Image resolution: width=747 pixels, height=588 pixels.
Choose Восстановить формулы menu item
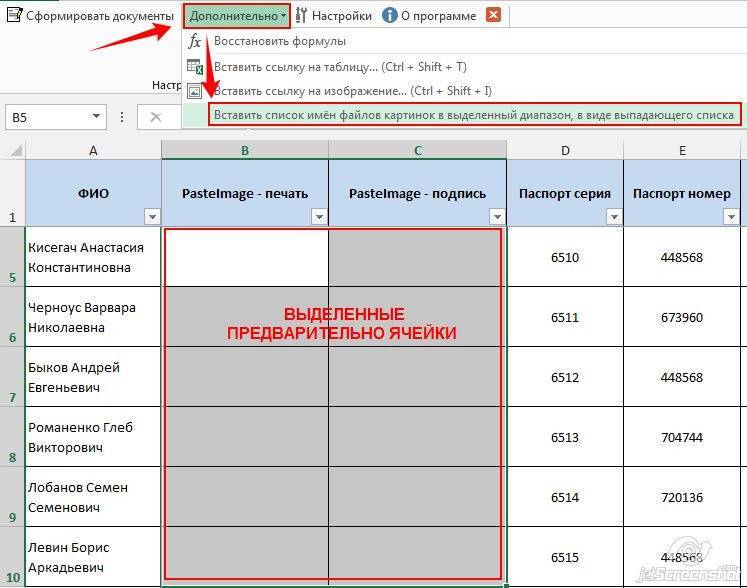(x=280, y=41)
